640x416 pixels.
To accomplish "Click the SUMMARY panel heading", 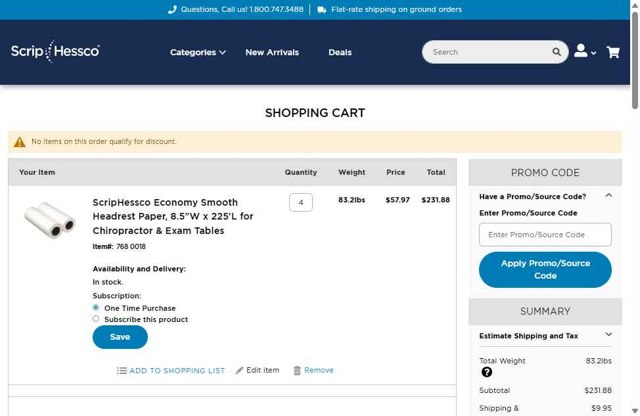I will (x=545, y=311).
